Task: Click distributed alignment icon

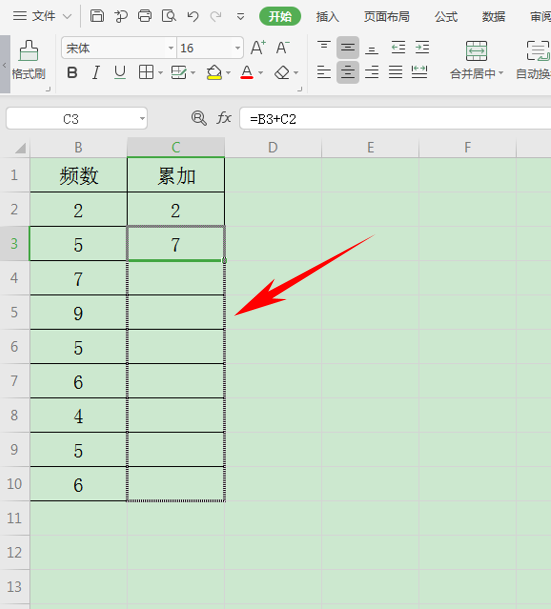Action: tap(419, 72)
